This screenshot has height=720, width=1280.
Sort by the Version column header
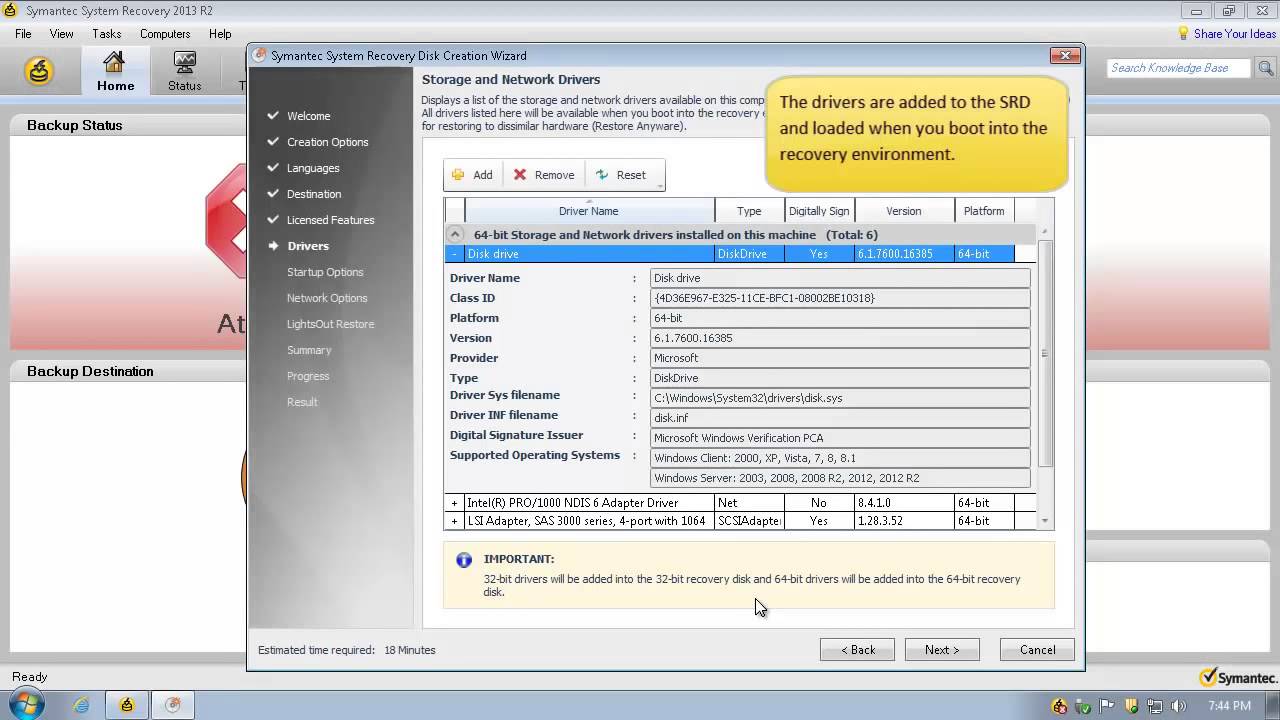[904, 211]
